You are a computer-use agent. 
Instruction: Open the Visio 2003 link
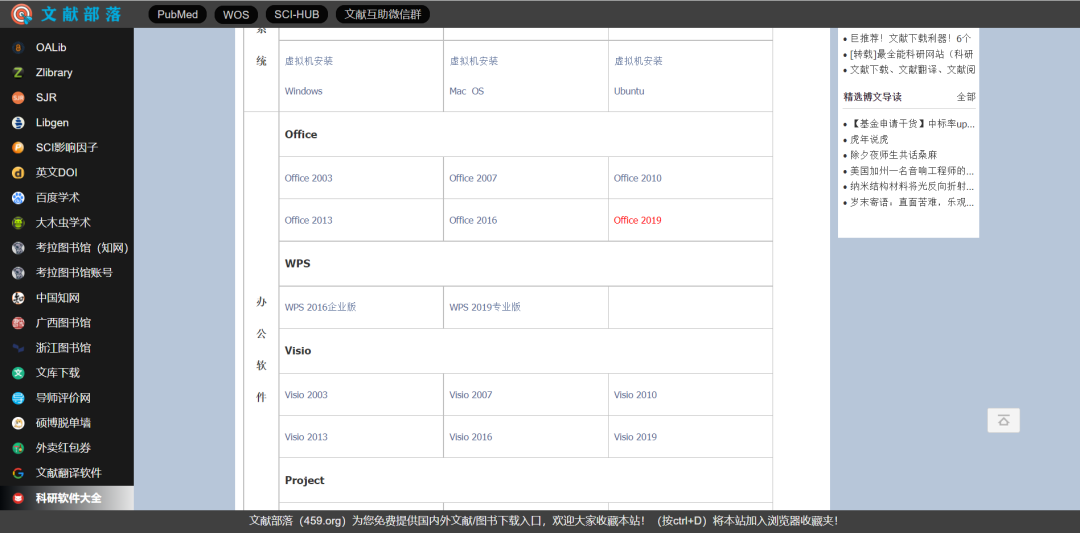[307, 395]
